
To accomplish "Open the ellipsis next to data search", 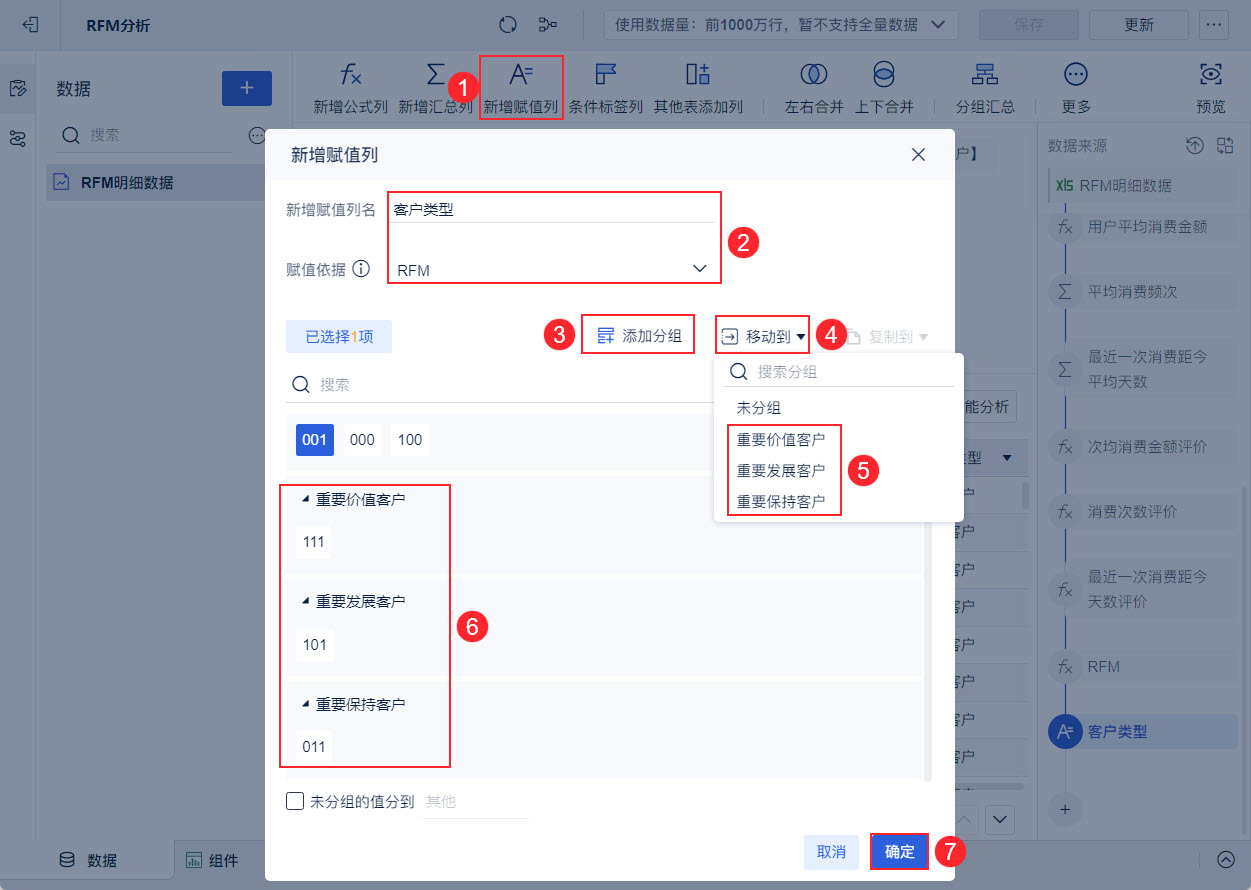I will pyautogui.click(x=256, y=136).
